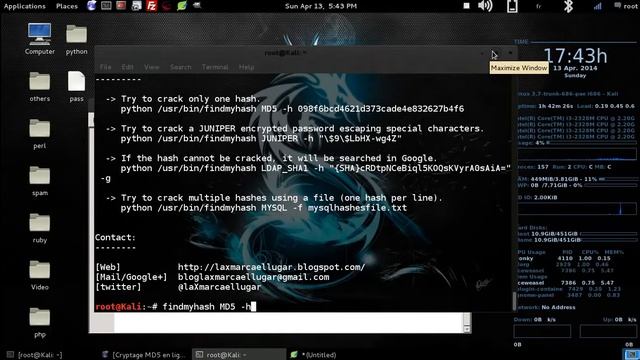Click the bloglaxmarcaellugar@gmail.com text

click(253, 277)
